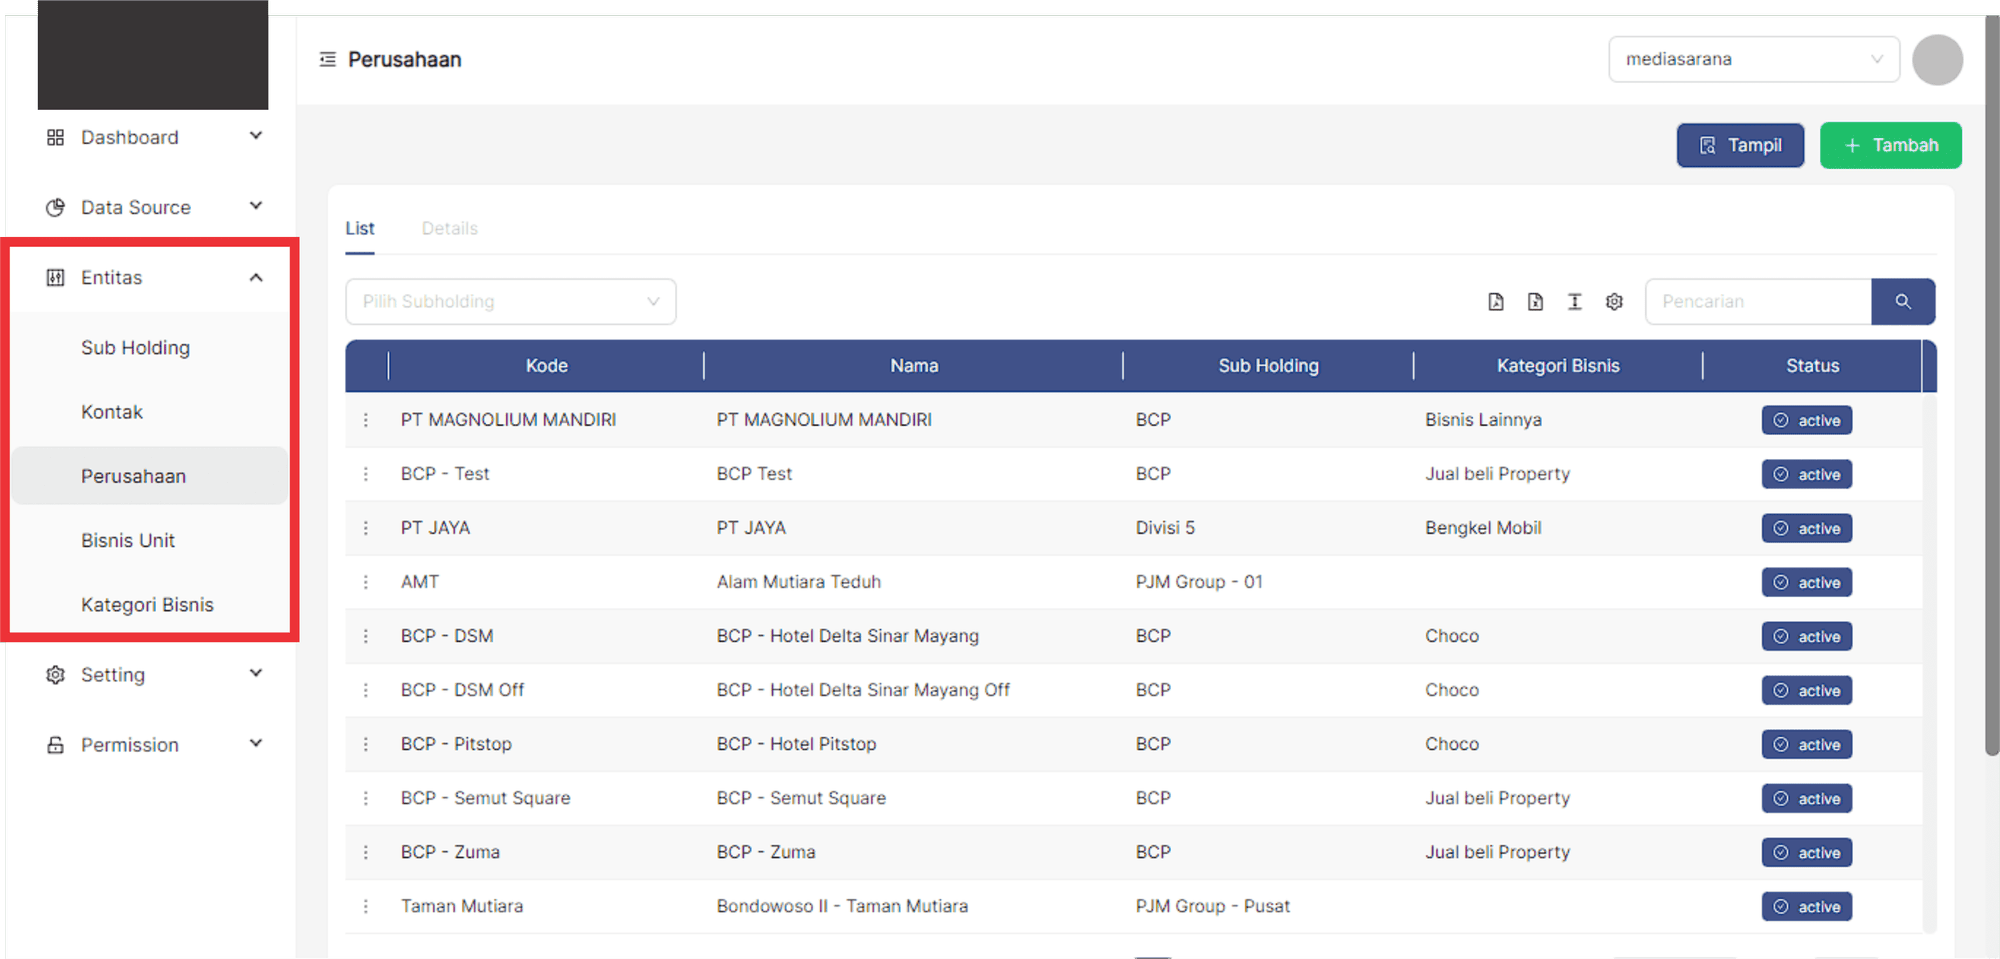
Task: Toggle sidebar with the menu fold icon
Action: [327, 60]
